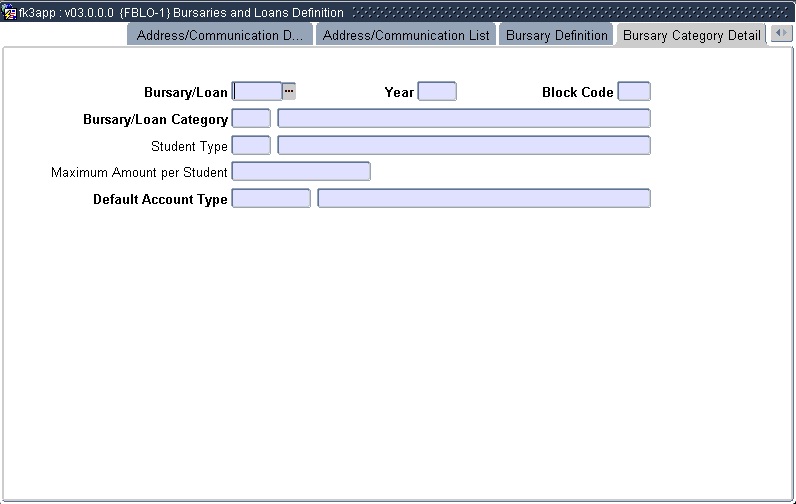Click the Student Type code field
This screenshot has width=796, height=504.
pos(251,145)
